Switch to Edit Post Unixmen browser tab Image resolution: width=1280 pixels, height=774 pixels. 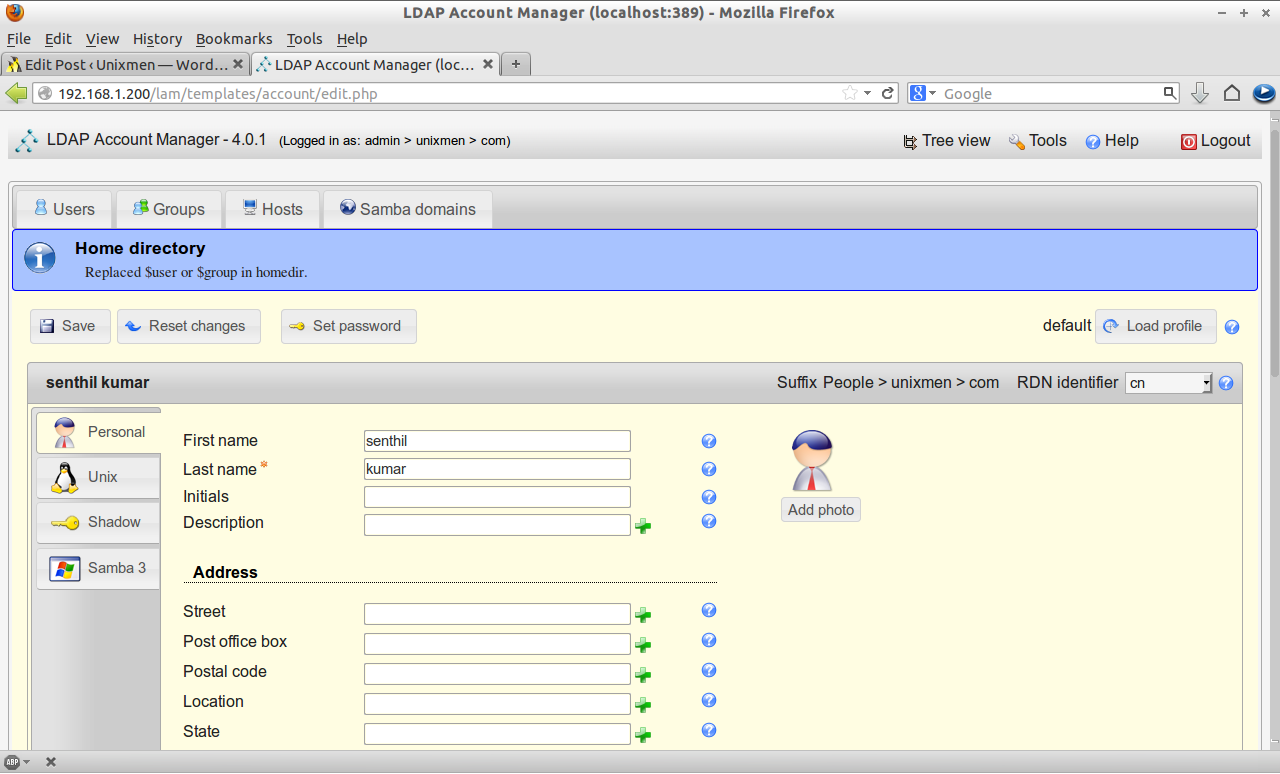coord(125,64)
